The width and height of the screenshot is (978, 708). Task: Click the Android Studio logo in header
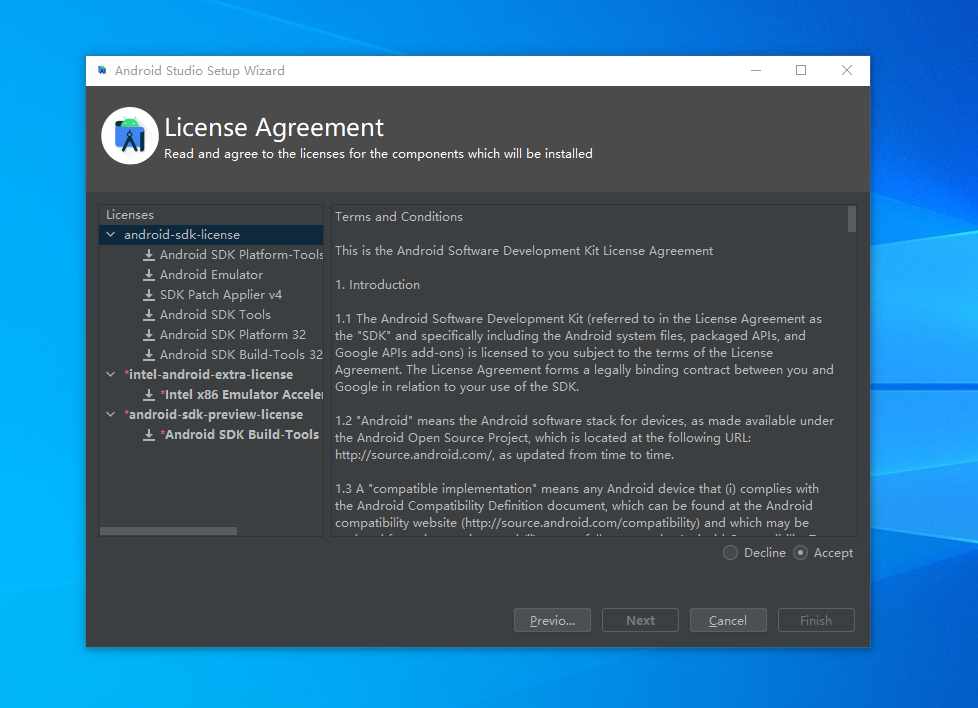click(130, 135)
